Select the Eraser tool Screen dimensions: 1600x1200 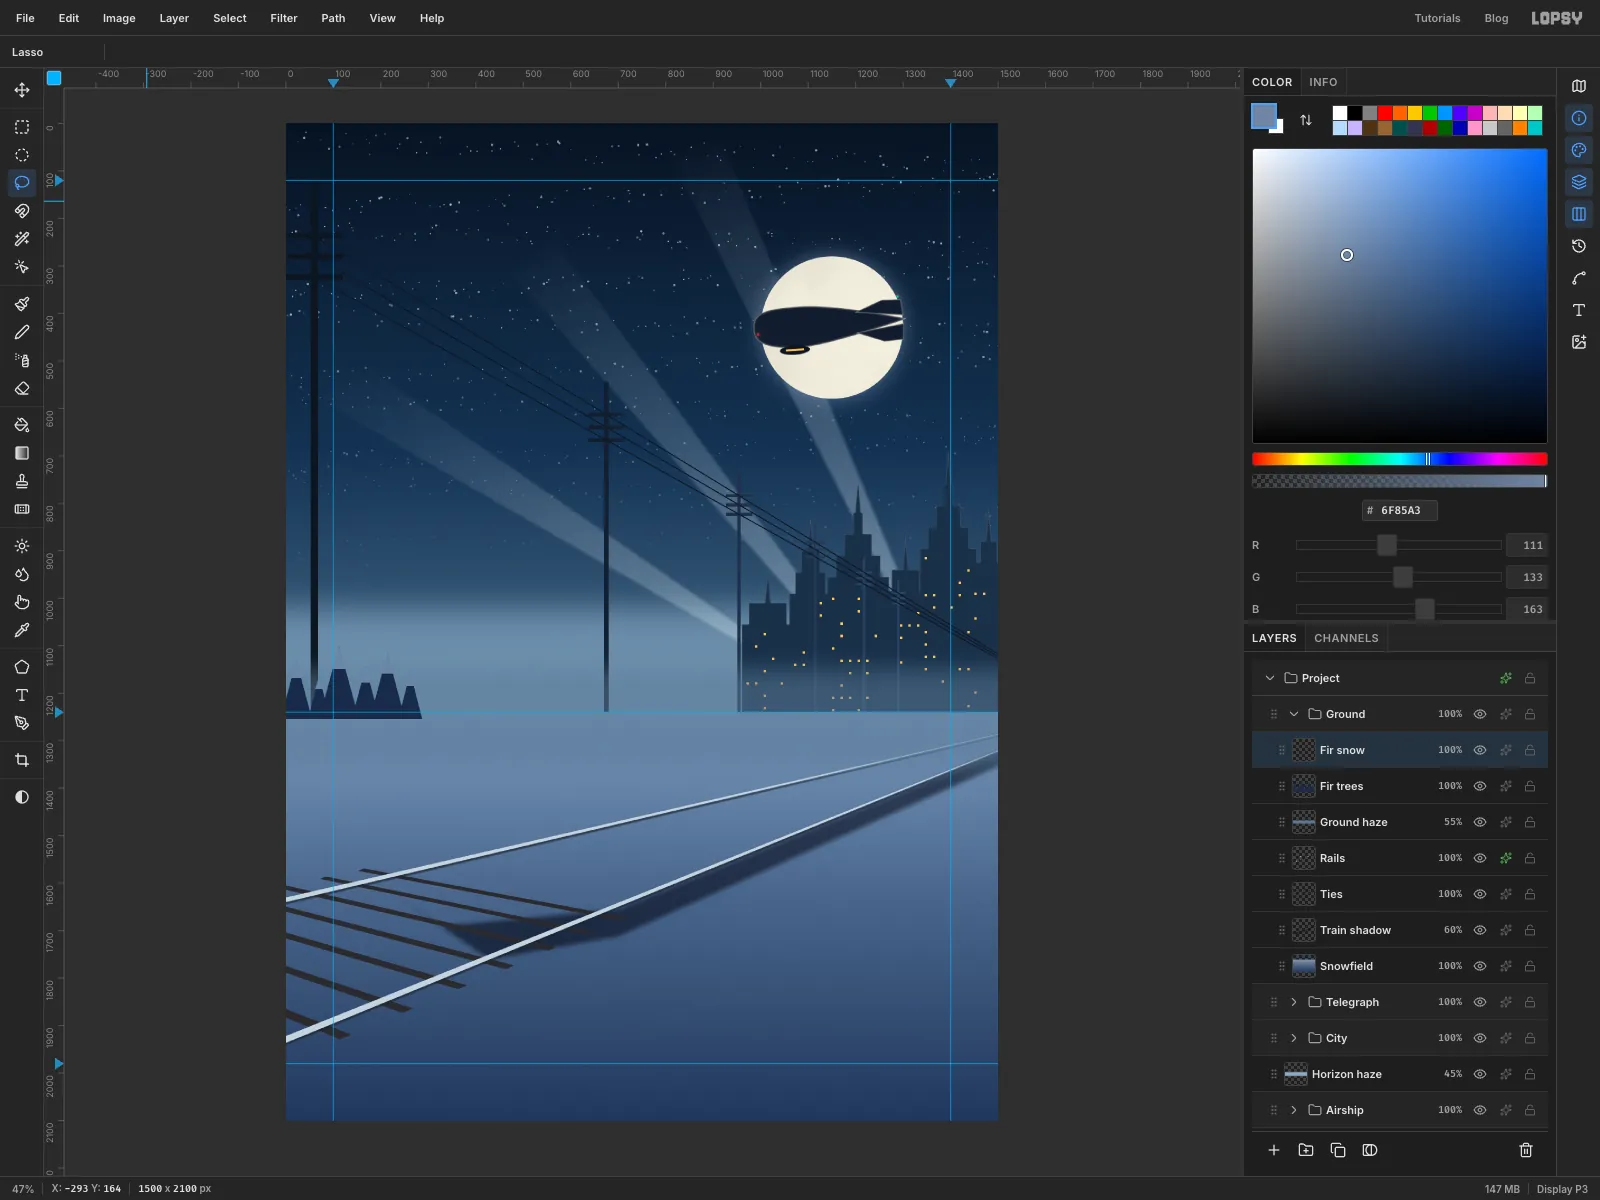[x=22, y=388]
